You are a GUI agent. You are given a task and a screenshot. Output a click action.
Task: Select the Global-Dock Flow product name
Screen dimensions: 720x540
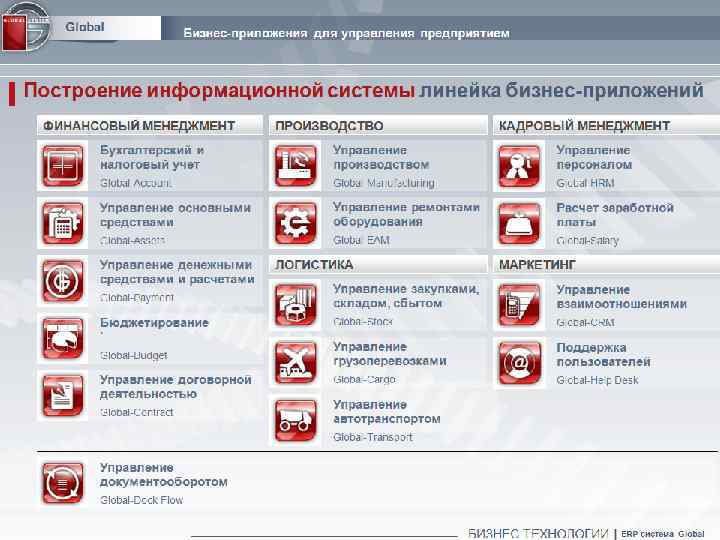click(141, 500)
